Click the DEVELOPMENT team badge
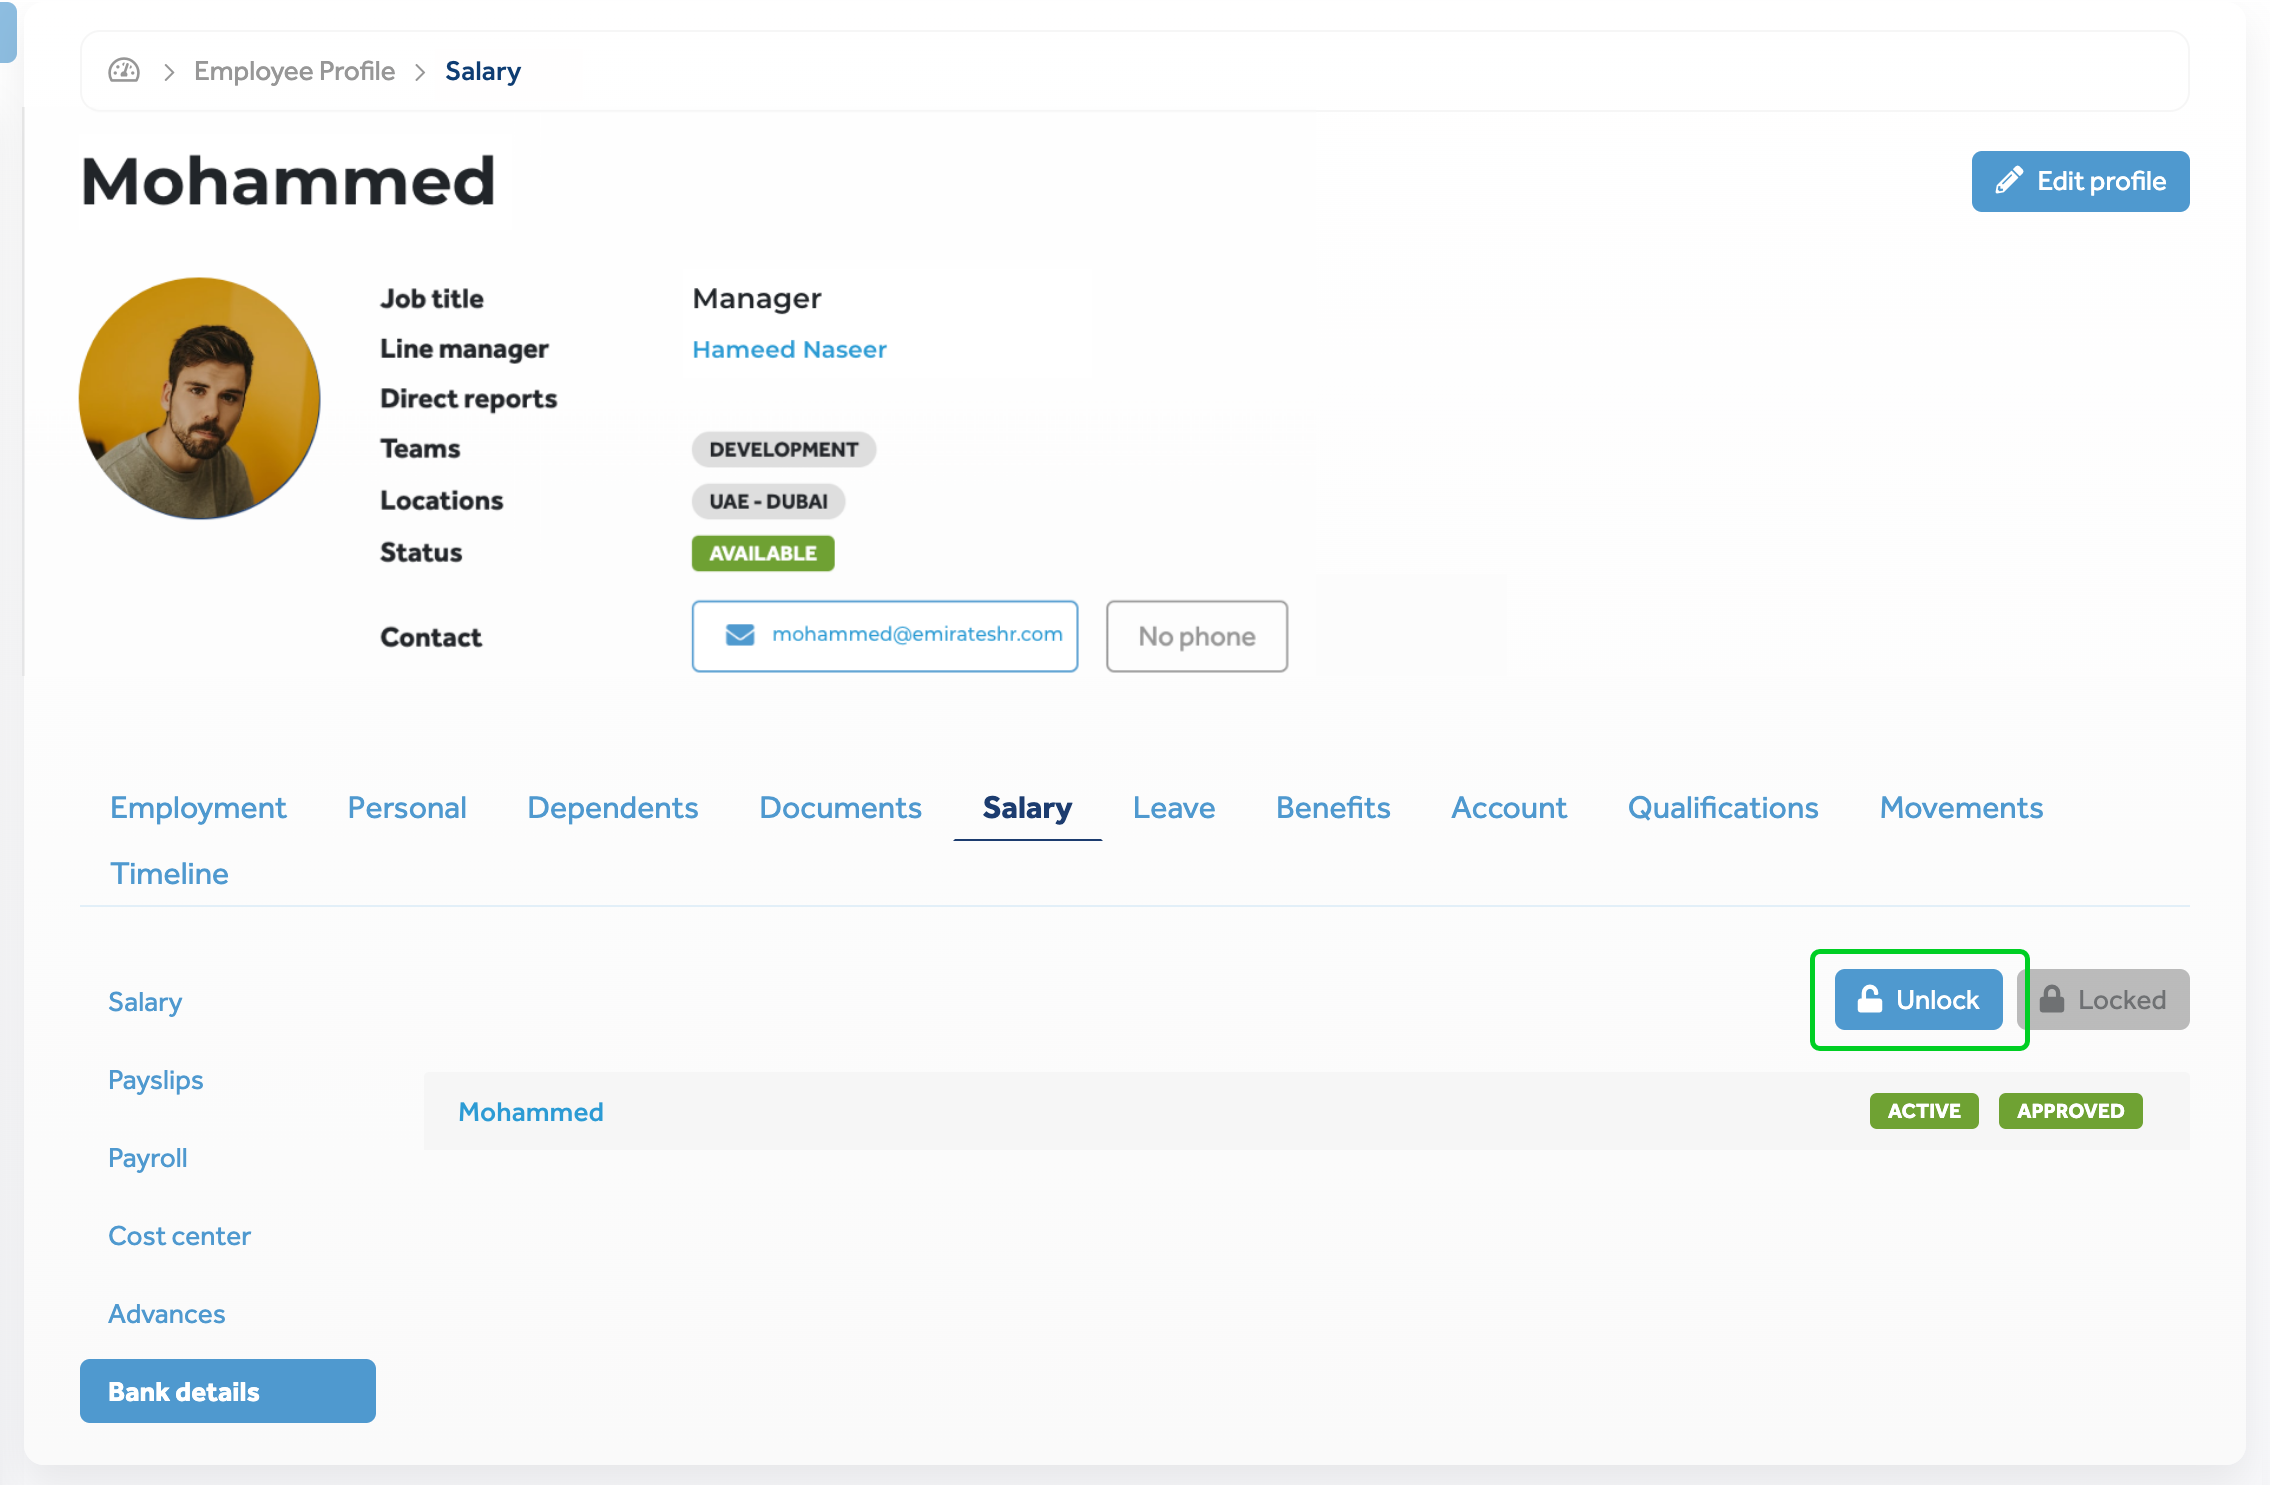 click(x=783, y=449)
